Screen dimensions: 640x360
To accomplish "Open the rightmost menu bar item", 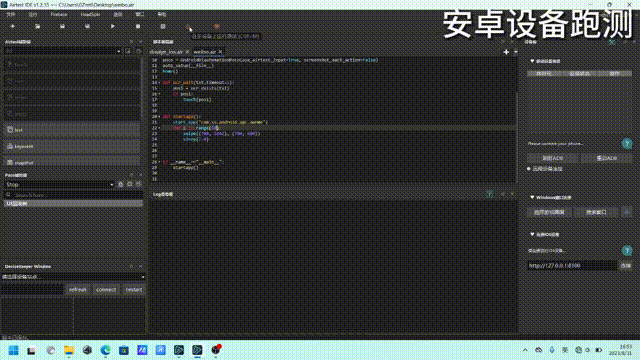I will tap(162, 14).
